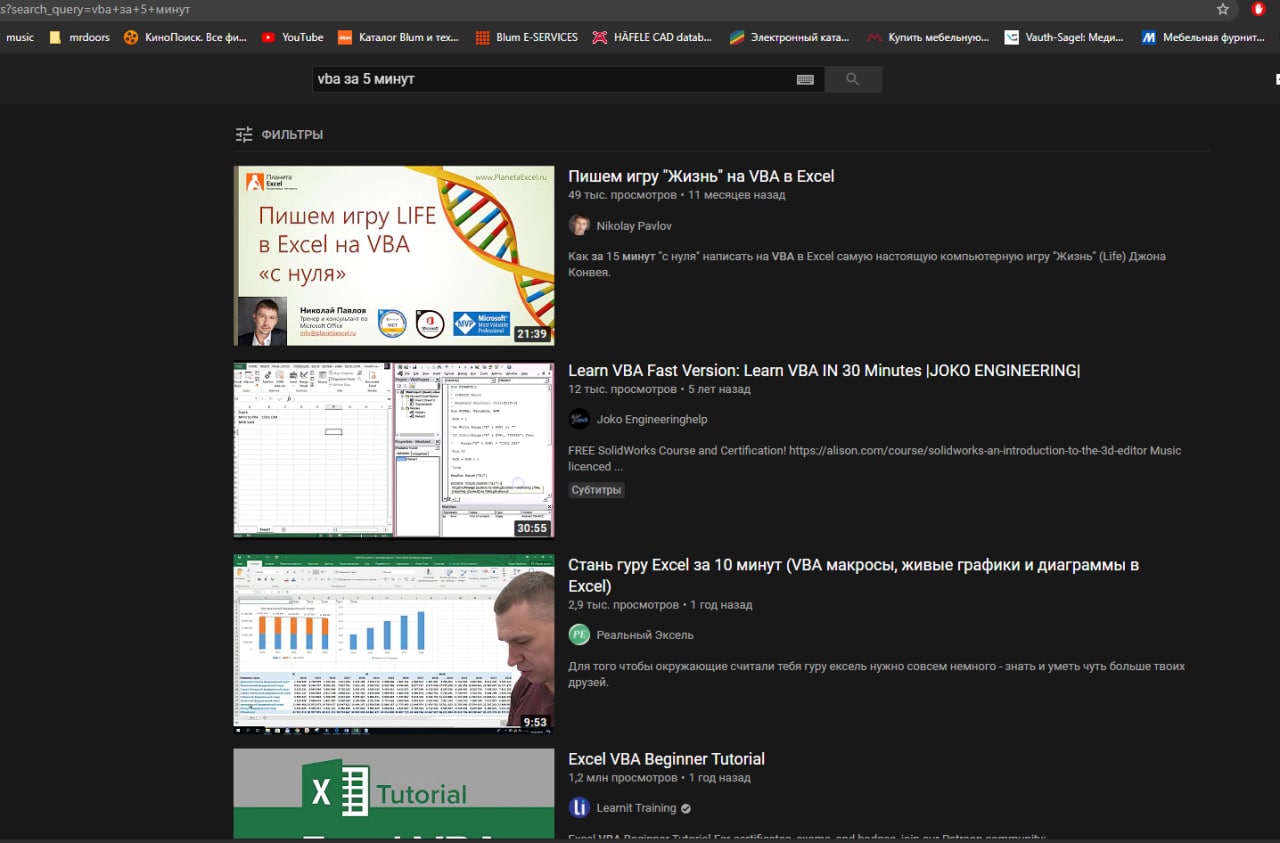Open the YouTube bookmark in bookmarks bar

pyautogui.click(x=292, y=37)
